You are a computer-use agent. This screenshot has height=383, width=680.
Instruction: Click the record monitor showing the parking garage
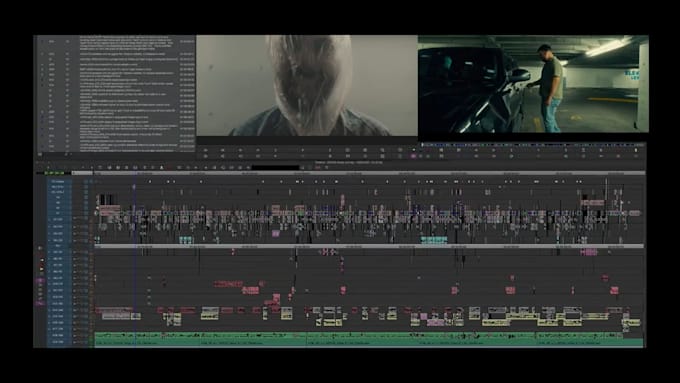(533, 84)
